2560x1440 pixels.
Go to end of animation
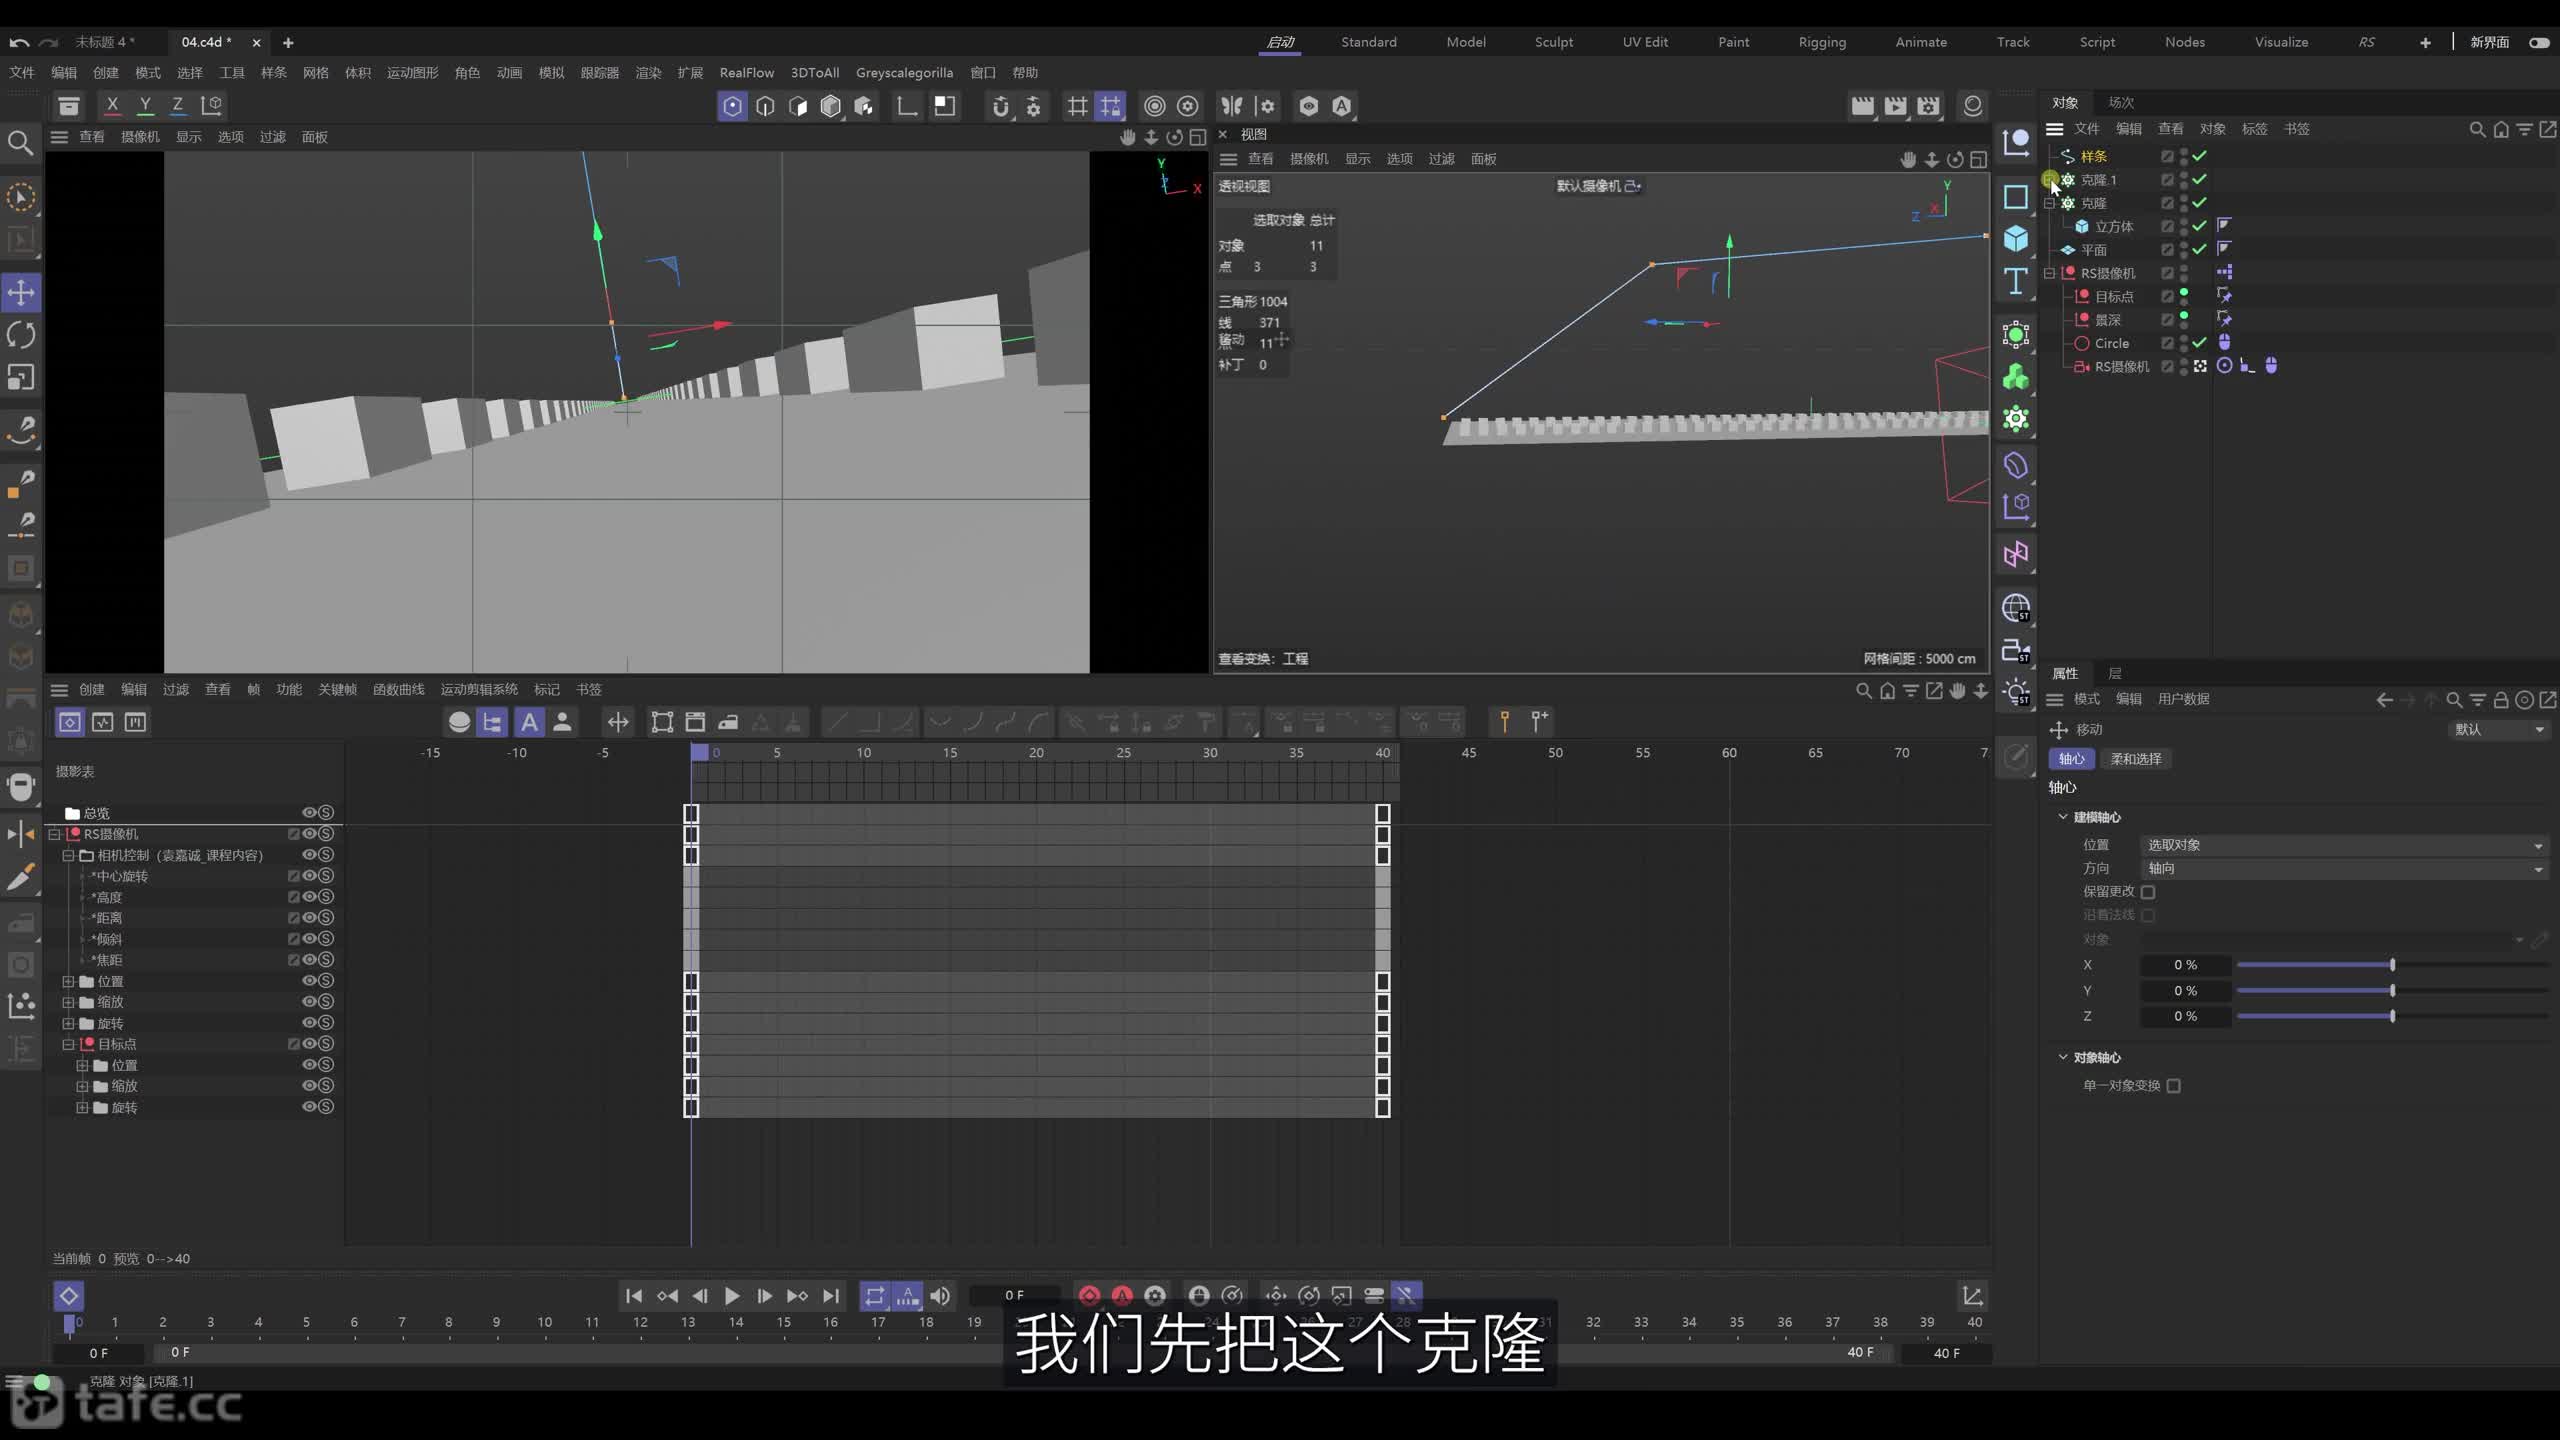point(830,1296)
